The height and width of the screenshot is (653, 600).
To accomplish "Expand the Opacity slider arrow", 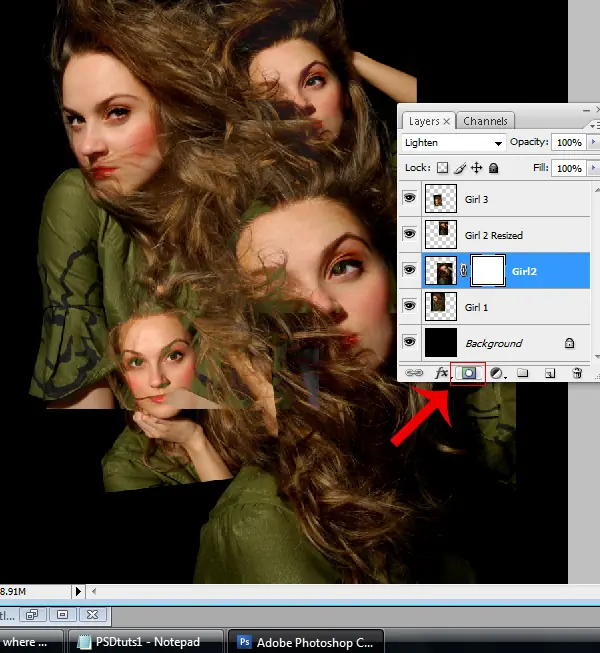I will tap(594, 143).
